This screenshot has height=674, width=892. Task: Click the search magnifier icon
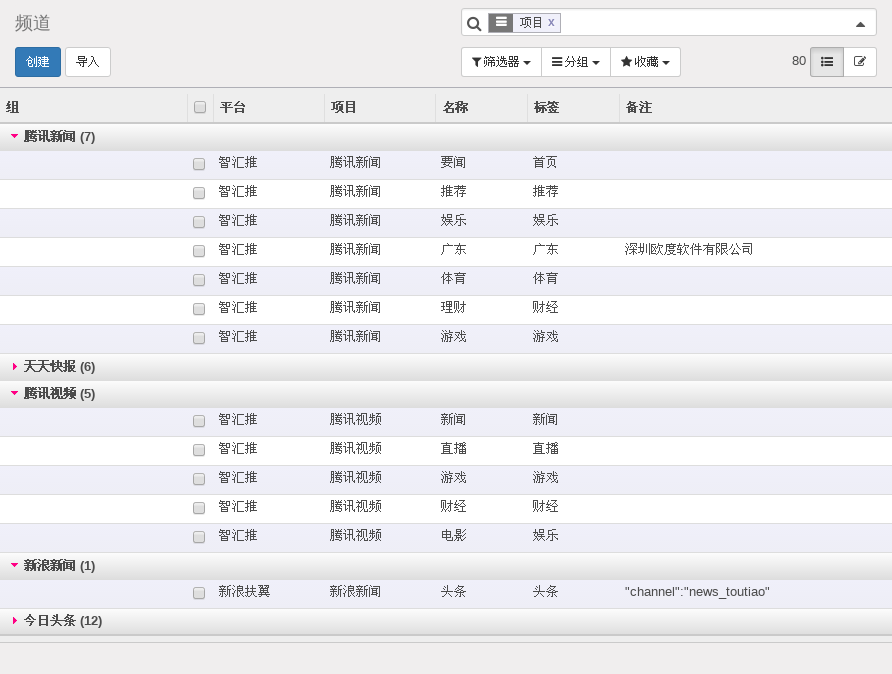pyautogui.click(x=474, y=23)
